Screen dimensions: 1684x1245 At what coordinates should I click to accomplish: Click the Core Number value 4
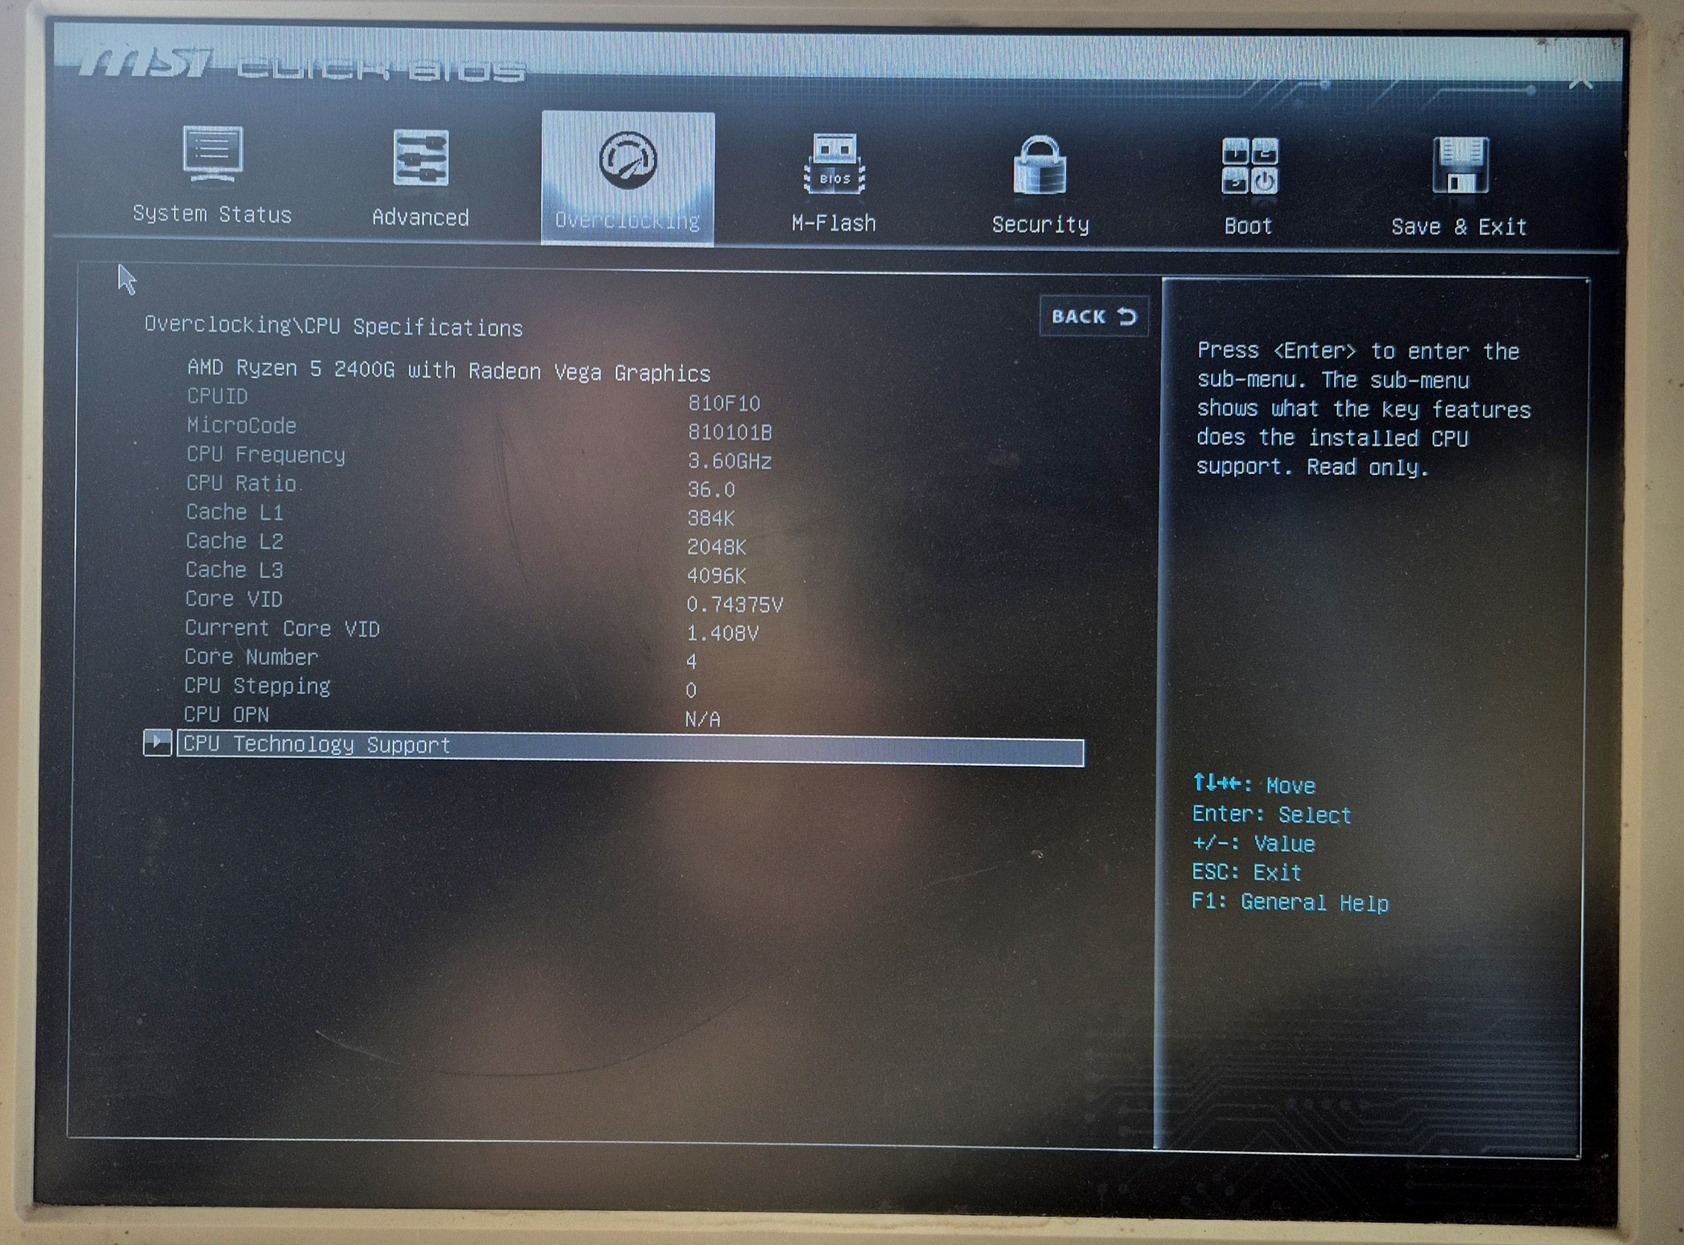[x=691, y=662]
